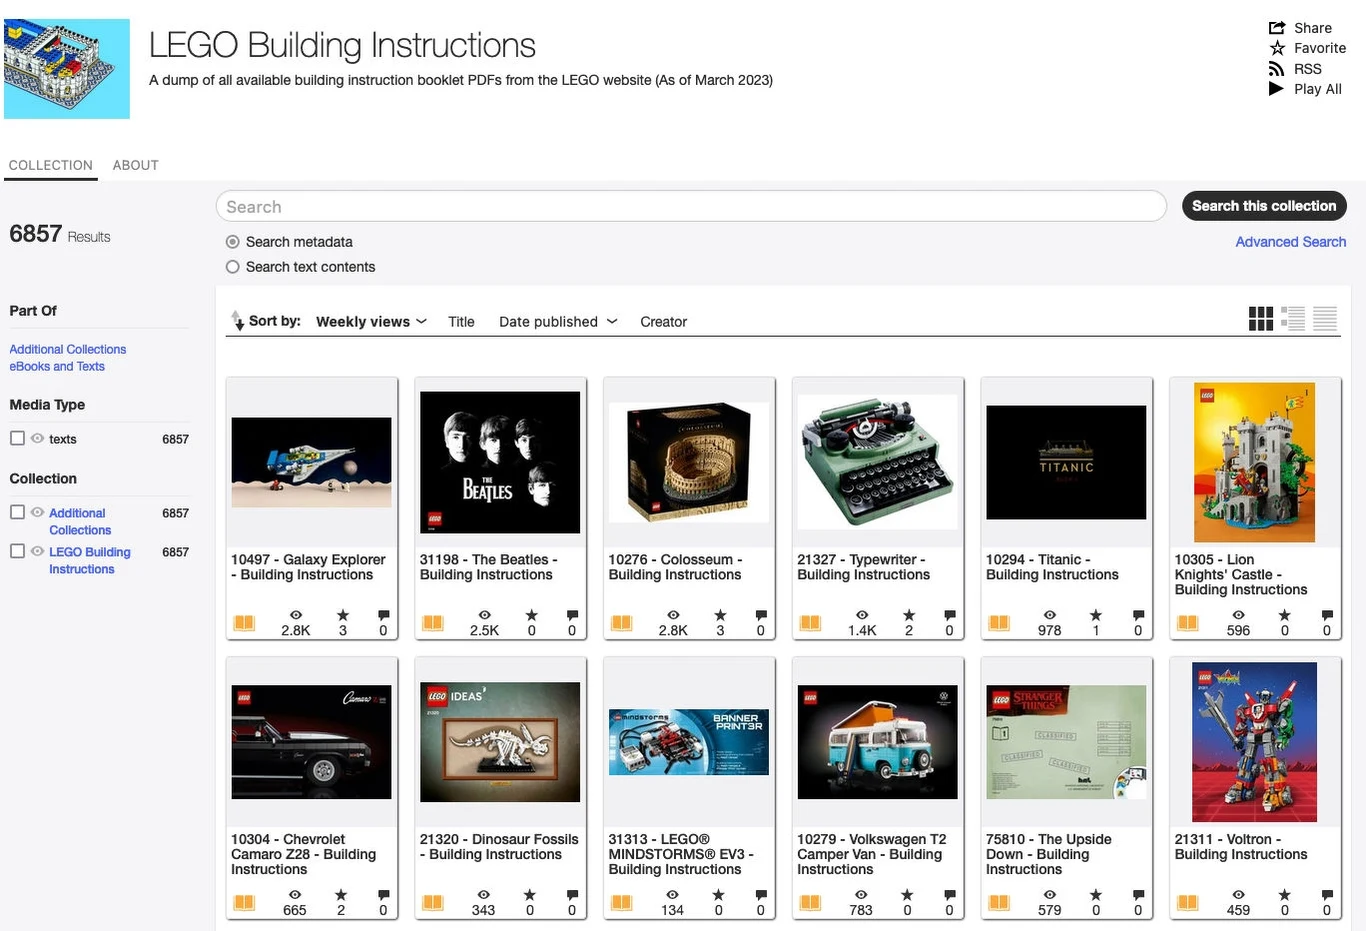Open Date published sort dropdown
1366x931 pixels.
(x=559, y=321)
